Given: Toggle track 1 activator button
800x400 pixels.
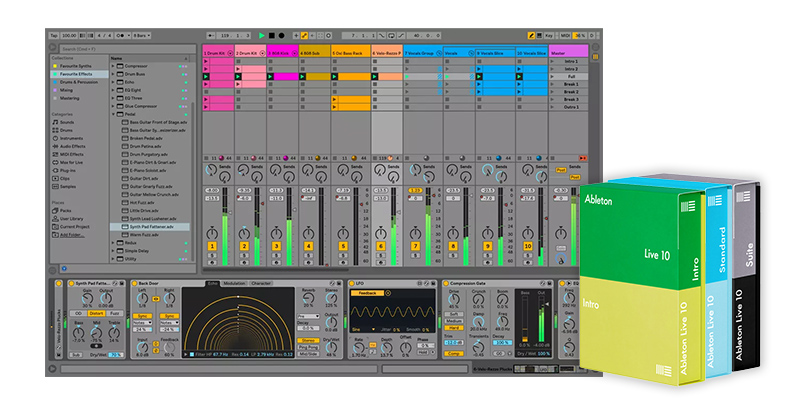Looking at the screenshot, I should [x=213, y=246].
